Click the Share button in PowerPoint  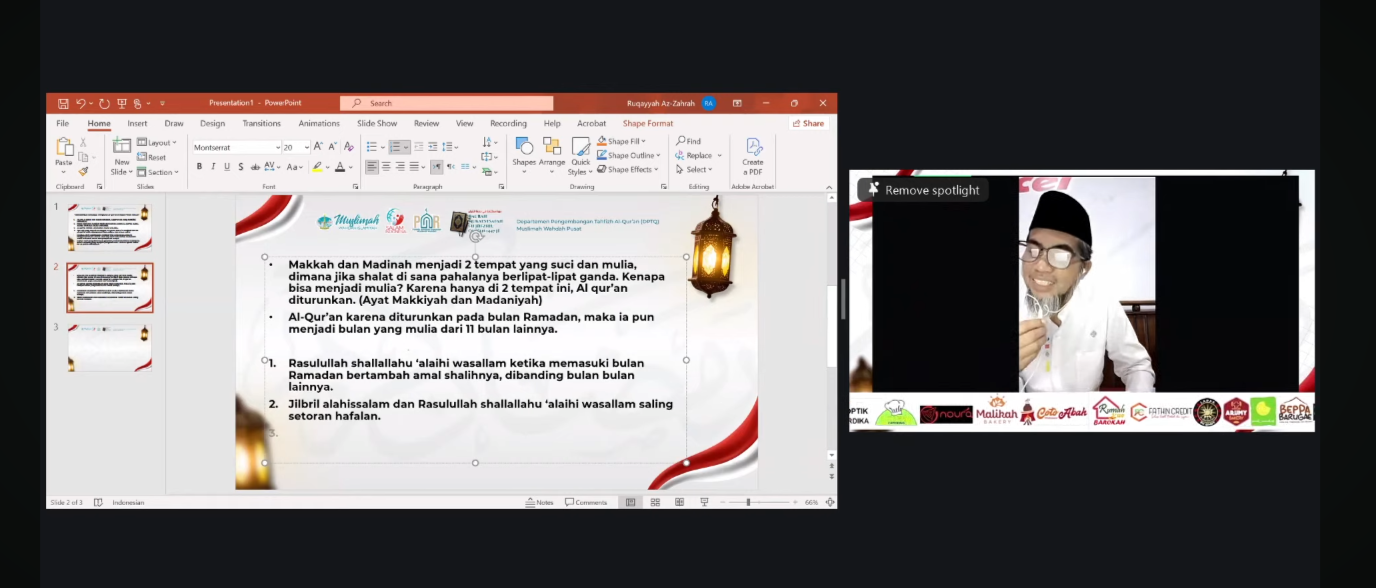click(x=808, y=123)
